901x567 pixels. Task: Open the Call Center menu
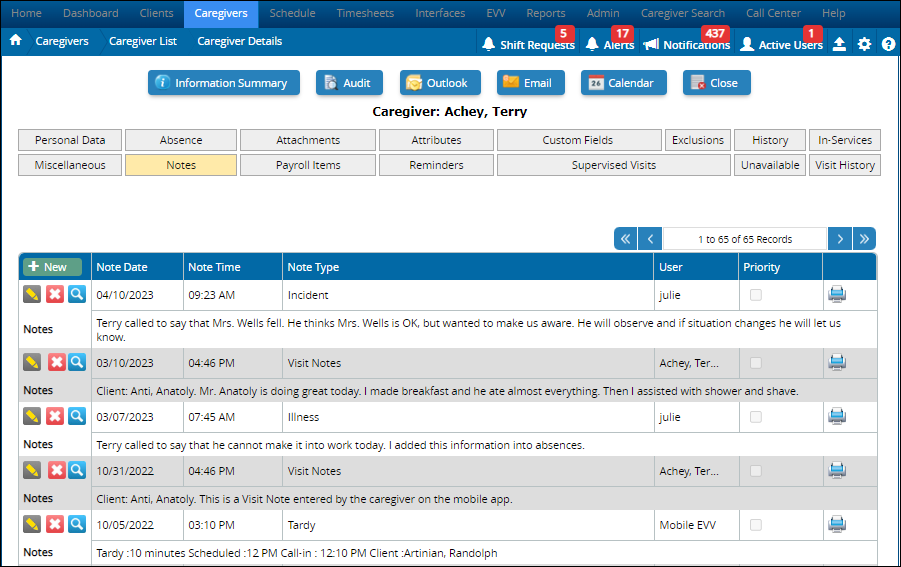pos(773,13)
